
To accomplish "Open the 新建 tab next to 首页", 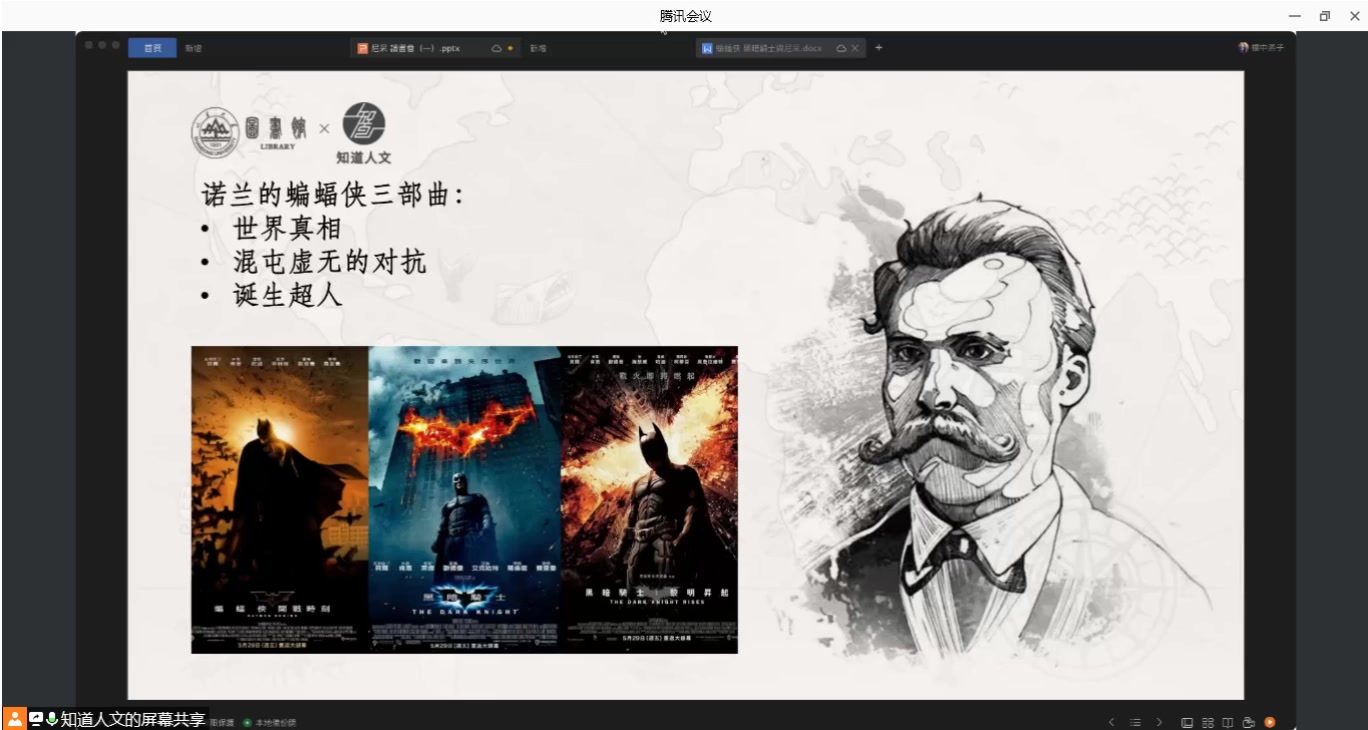I will click(193, 48).
